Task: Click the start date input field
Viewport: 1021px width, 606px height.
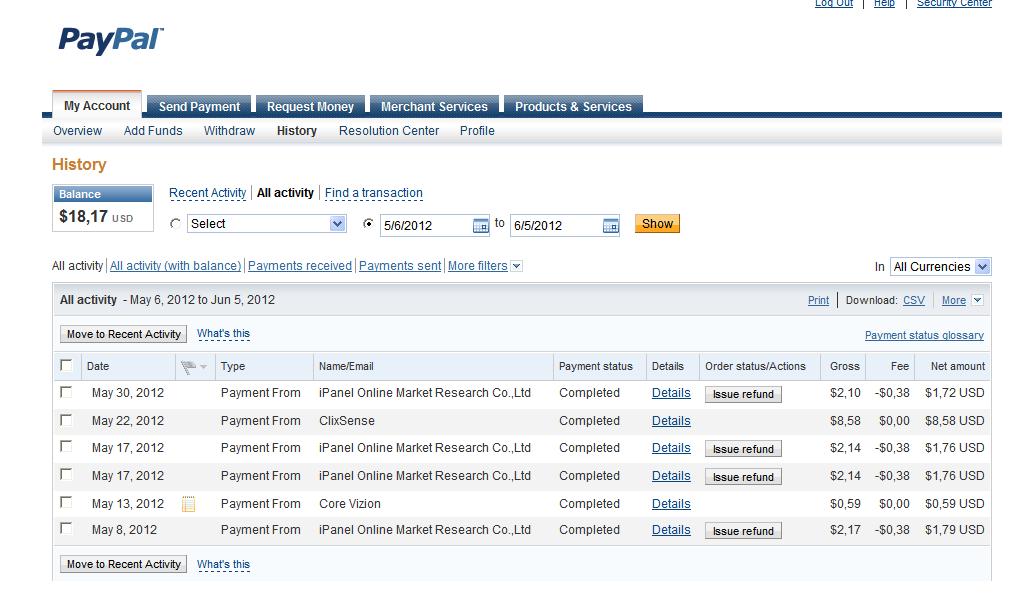Action: pos(424,226)
